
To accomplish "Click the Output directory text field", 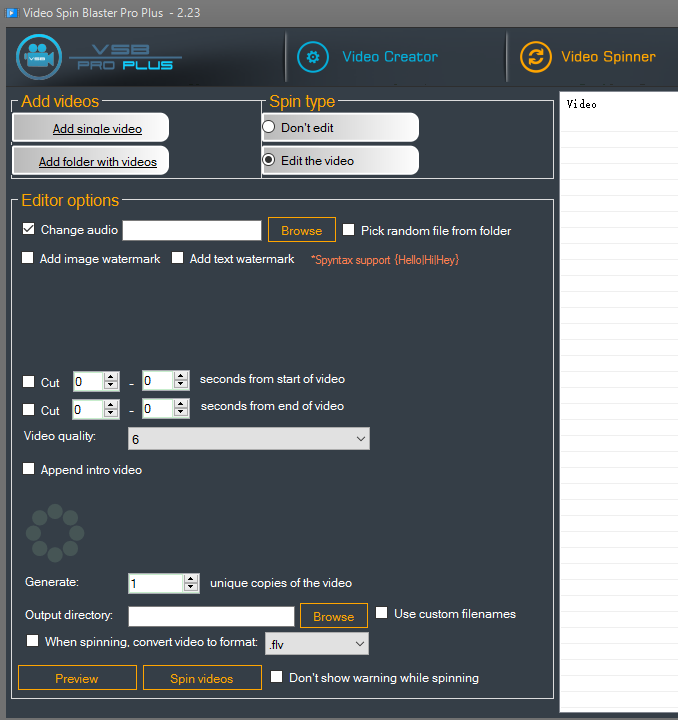I will pos(211,616).
